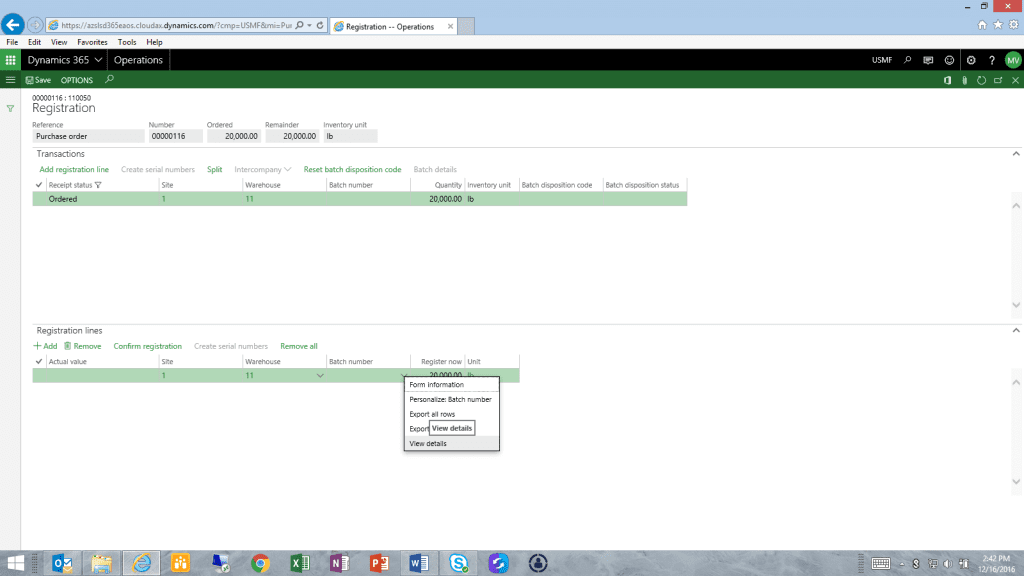Show the filter pane via funnel icon
Image resolution: width=1024 pixels, height=576 pixels.
(x=10, y=108)
